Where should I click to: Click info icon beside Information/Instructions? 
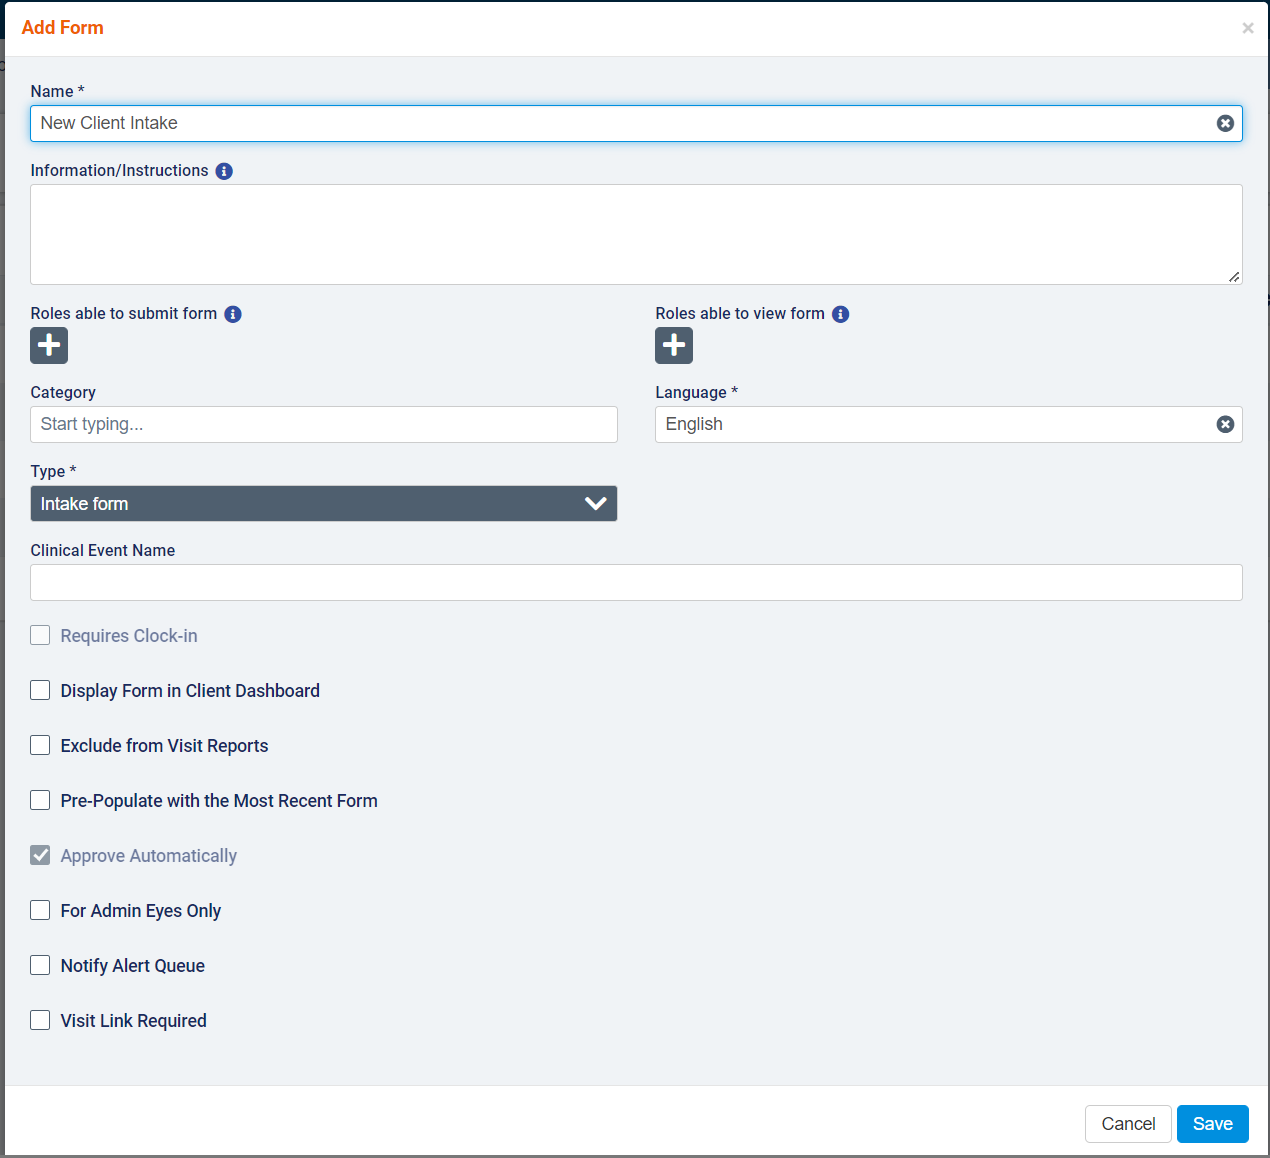click(x=224, y=171)
